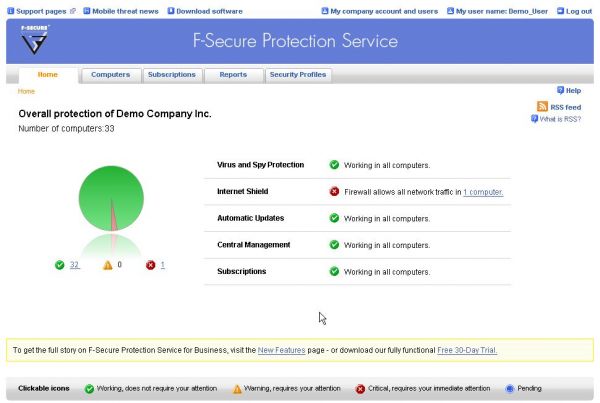Click the red critical icon under chart
Viewport: 600px width, 403px height.
click(151, 265)
